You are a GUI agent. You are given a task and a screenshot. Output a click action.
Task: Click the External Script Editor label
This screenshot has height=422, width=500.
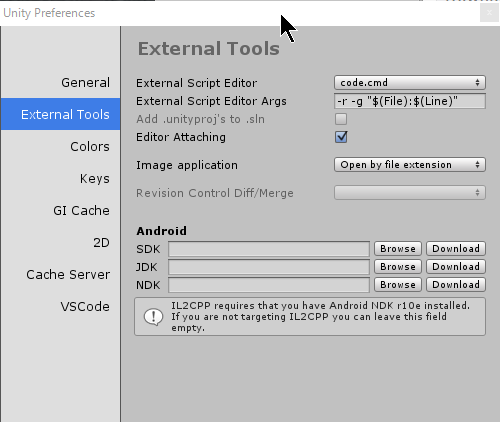pos(196,83)
